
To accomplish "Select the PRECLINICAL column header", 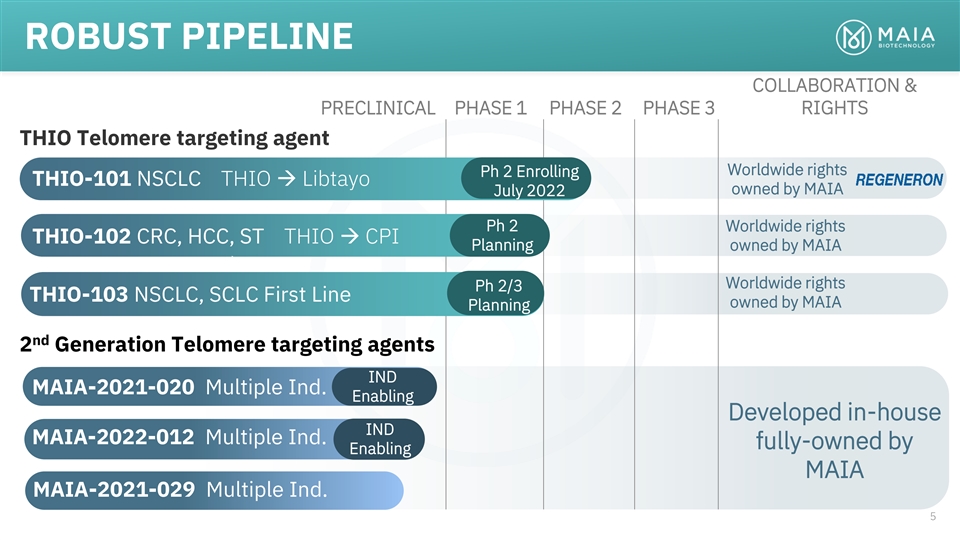I will click(x=377, y=108).
